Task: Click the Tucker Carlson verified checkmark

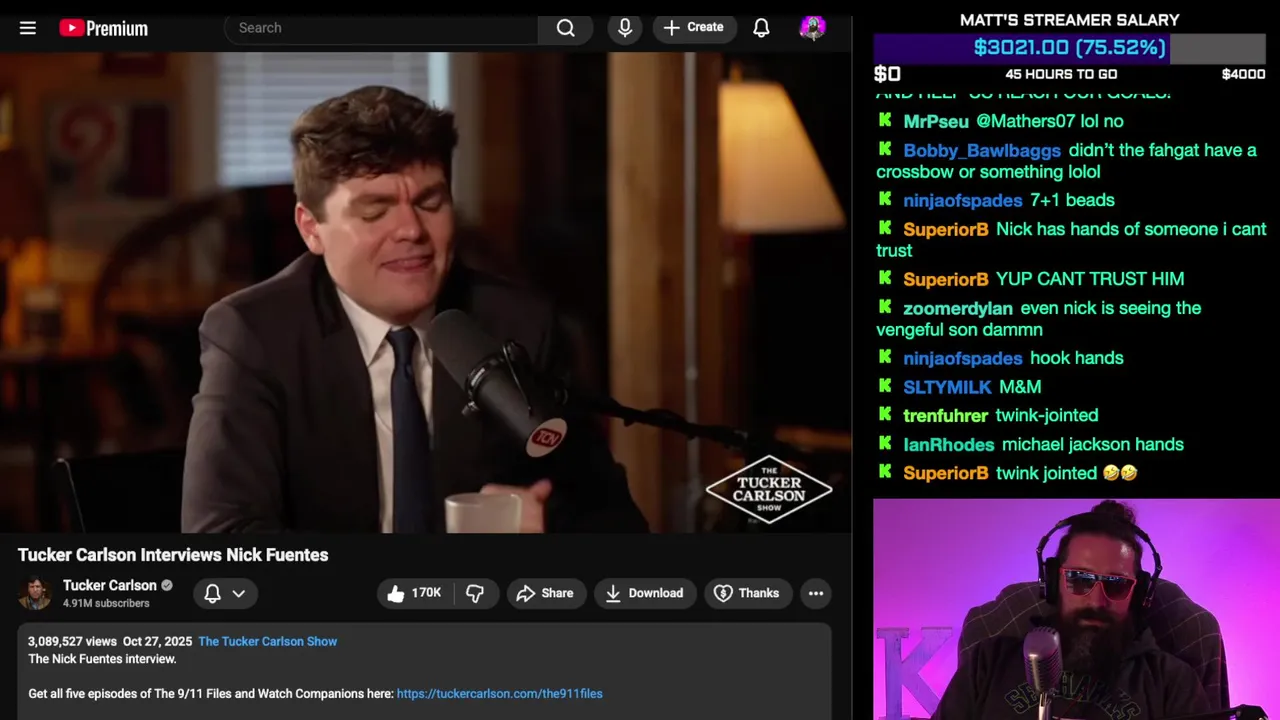Action: coord(167,586)
